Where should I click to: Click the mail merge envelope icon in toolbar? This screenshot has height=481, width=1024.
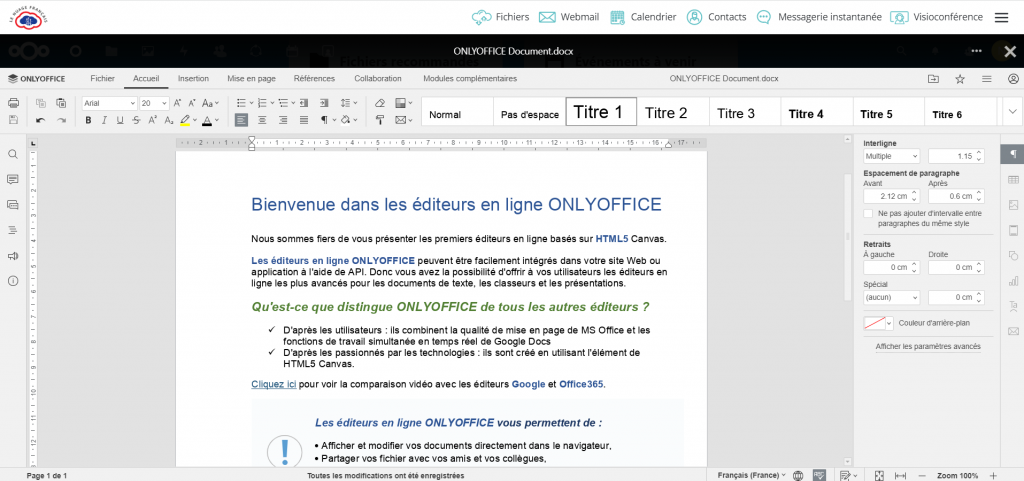(401, 120)
